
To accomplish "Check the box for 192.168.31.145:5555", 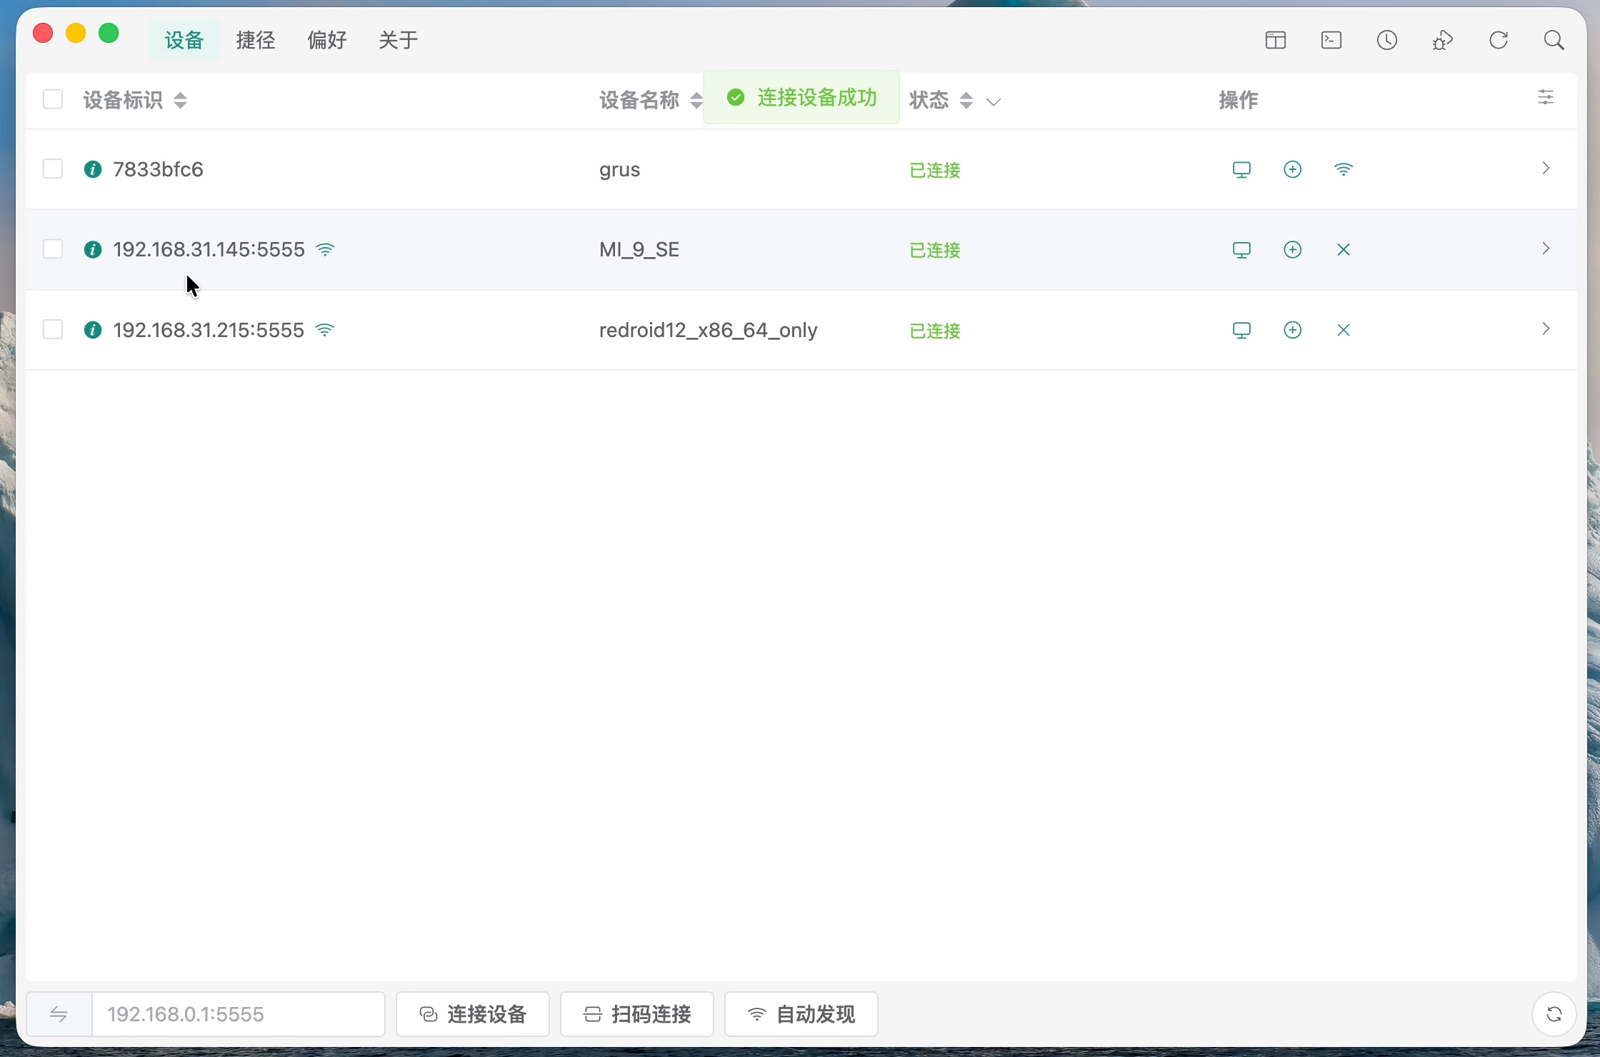I will coord(53,249).
